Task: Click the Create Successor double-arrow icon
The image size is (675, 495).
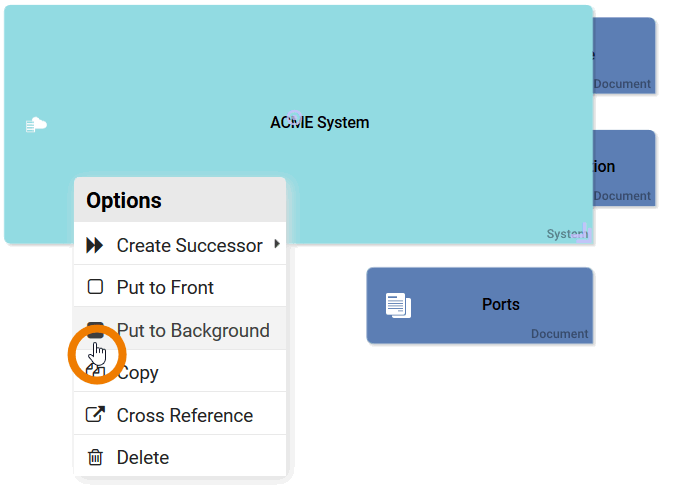Action: click(95, 245)
